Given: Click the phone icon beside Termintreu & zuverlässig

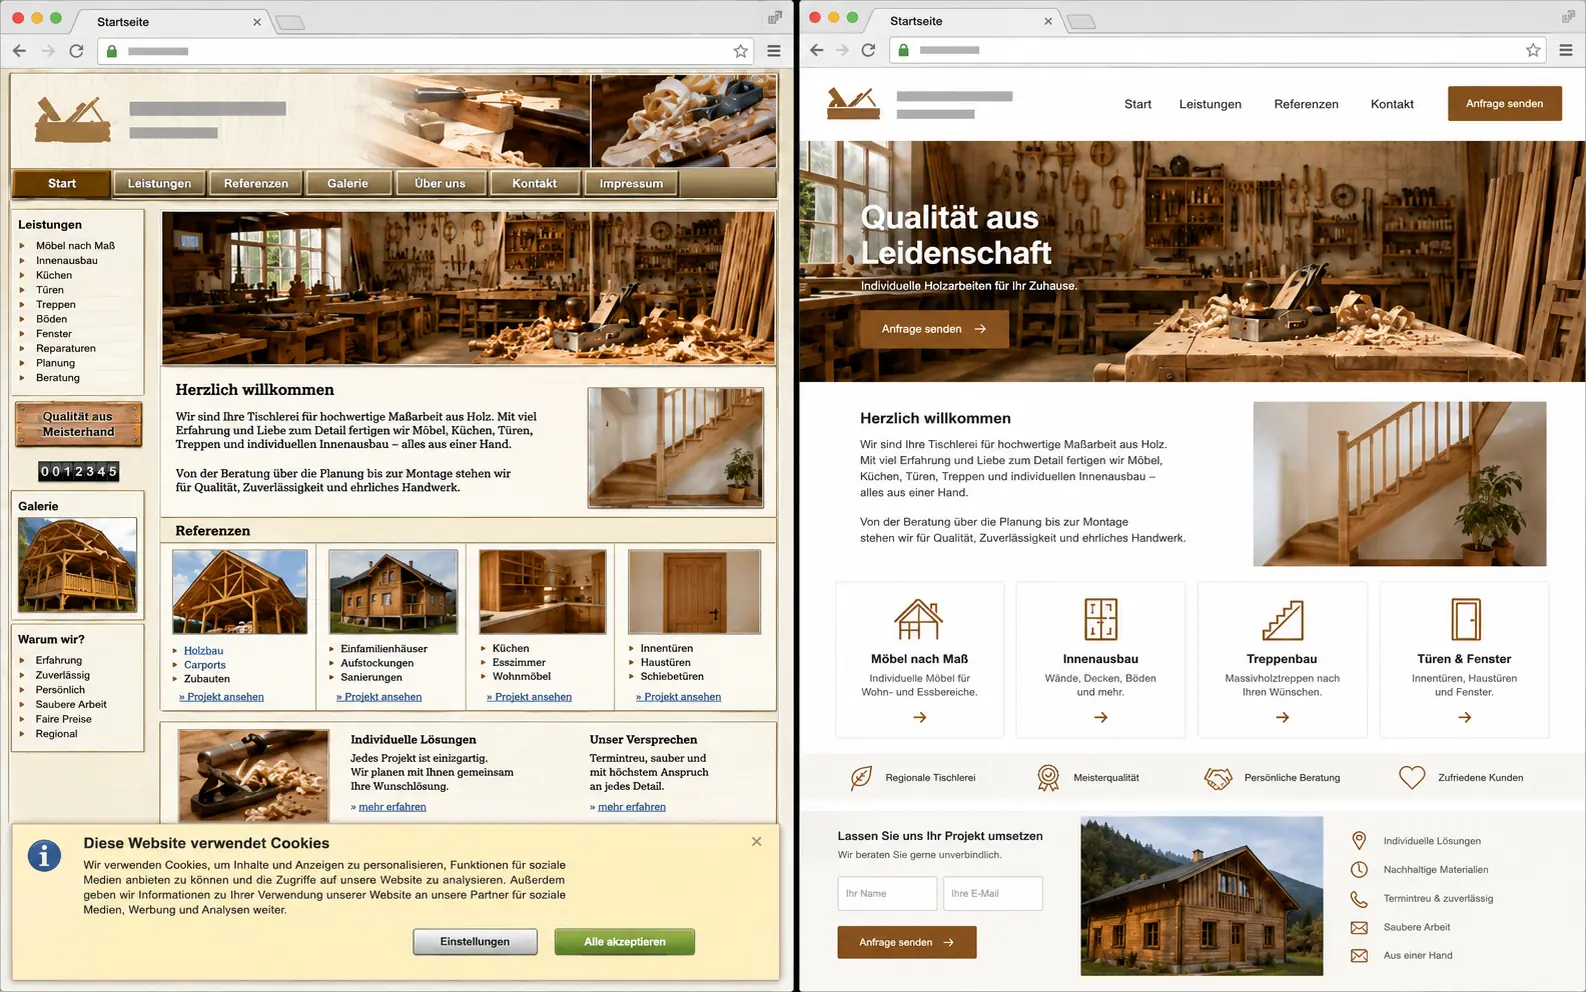Looking at the screenshot, I should 1358,899.
